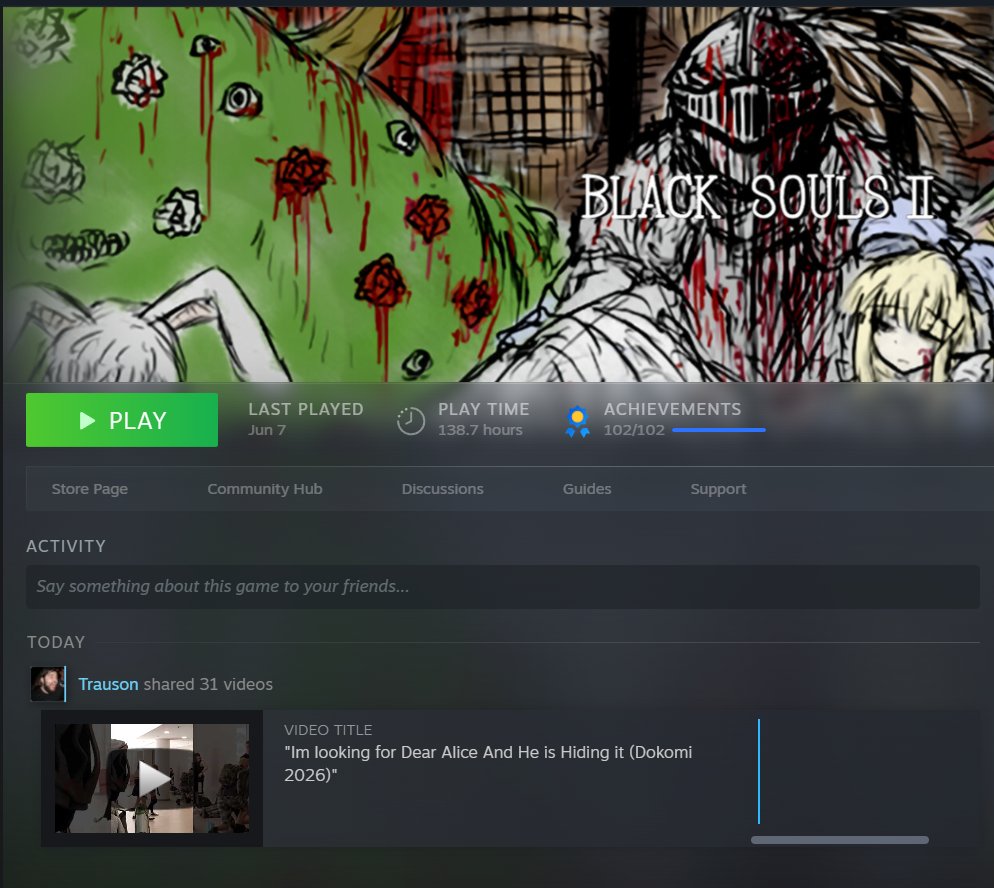The width and height of the screenshot is (994, 888).
Task: Click the ACHIEVEMENTS 102/102 label
Action: coord(672,419)
